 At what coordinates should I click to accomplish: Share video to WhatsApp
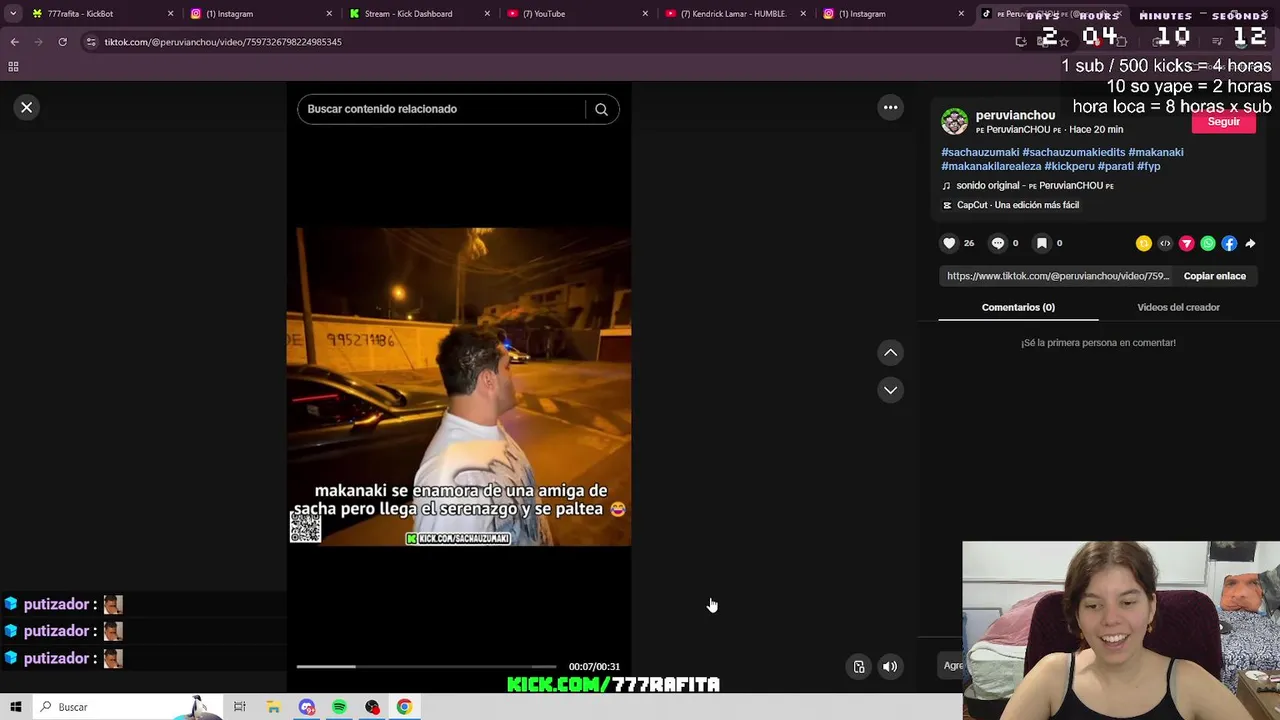tap(1208, 243)
